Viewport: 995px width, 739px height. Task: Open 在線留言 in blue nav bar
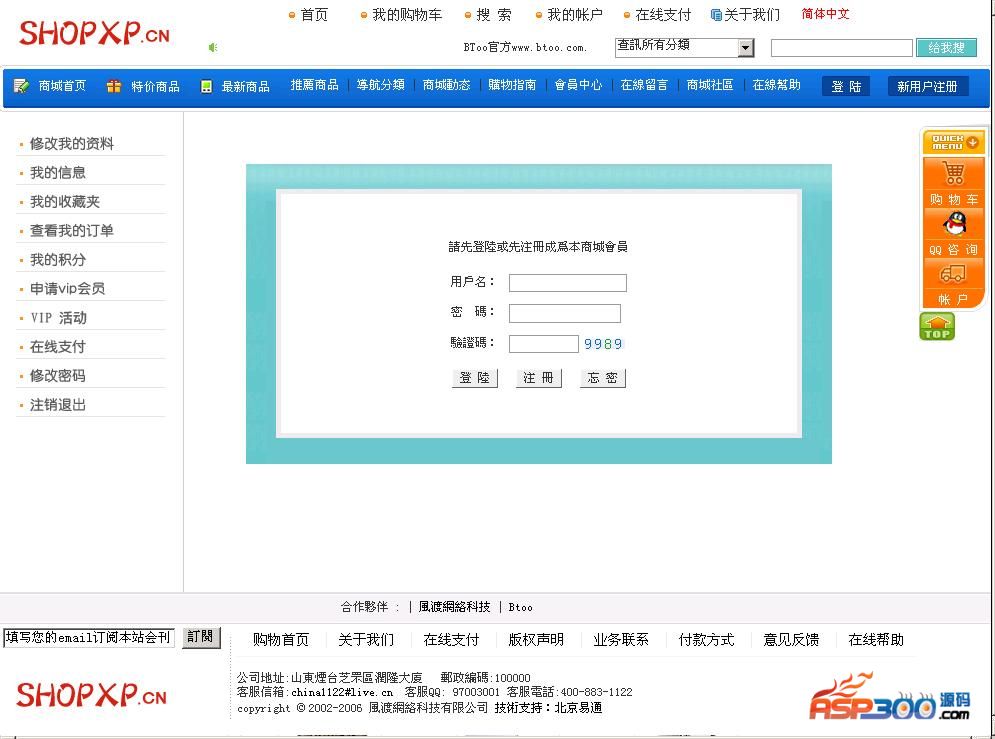[644, 85]
